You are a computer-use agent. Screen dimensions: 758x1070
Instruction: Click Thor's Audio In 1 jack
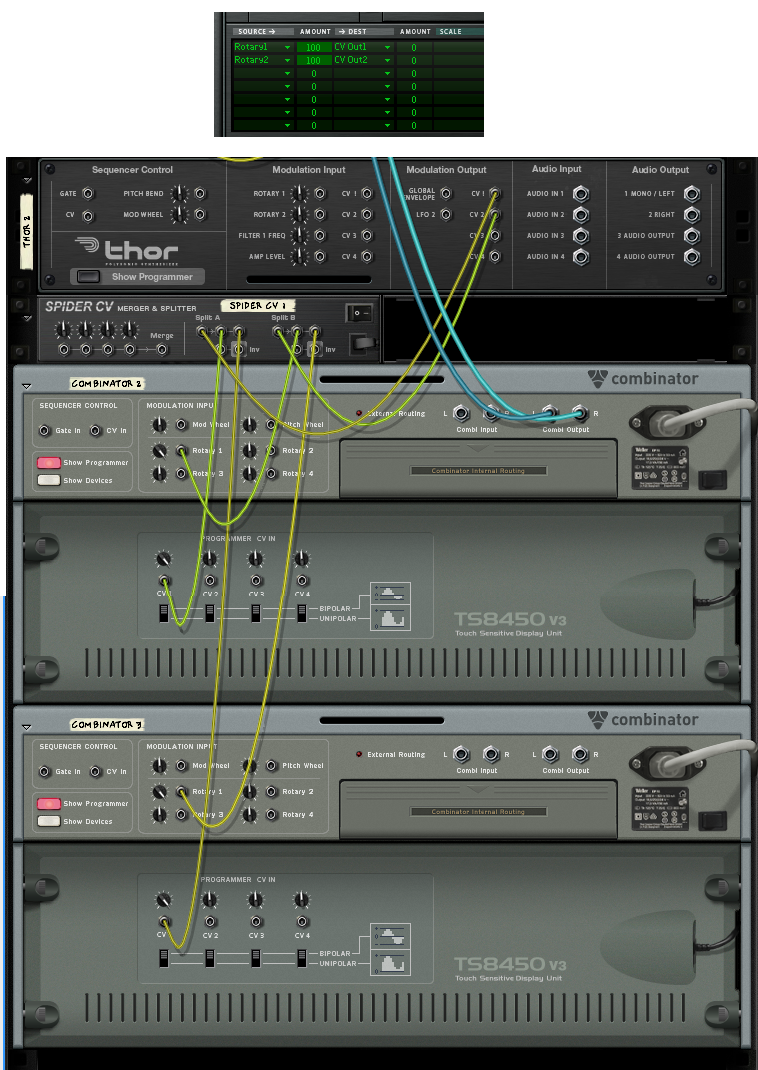click(581, 194)
